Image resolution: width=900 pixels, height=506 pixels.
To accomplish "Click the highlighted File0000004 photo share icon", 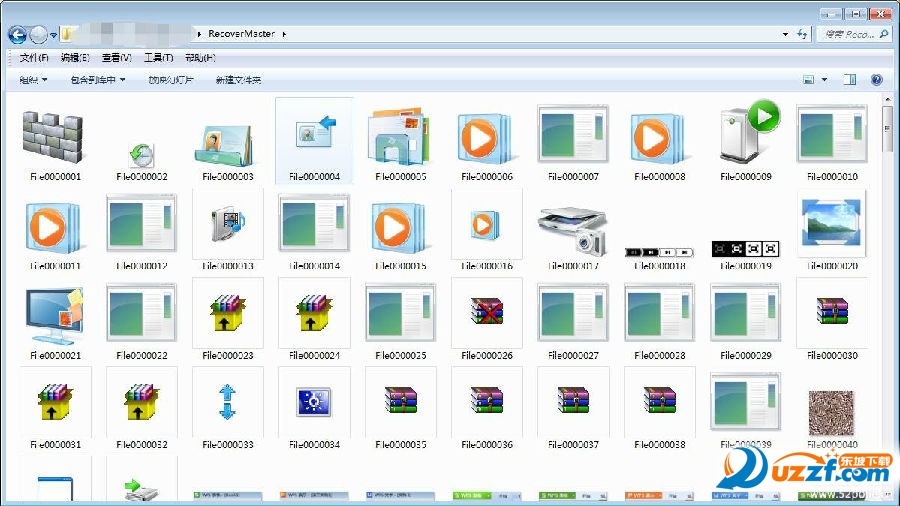I will point(314,133).
